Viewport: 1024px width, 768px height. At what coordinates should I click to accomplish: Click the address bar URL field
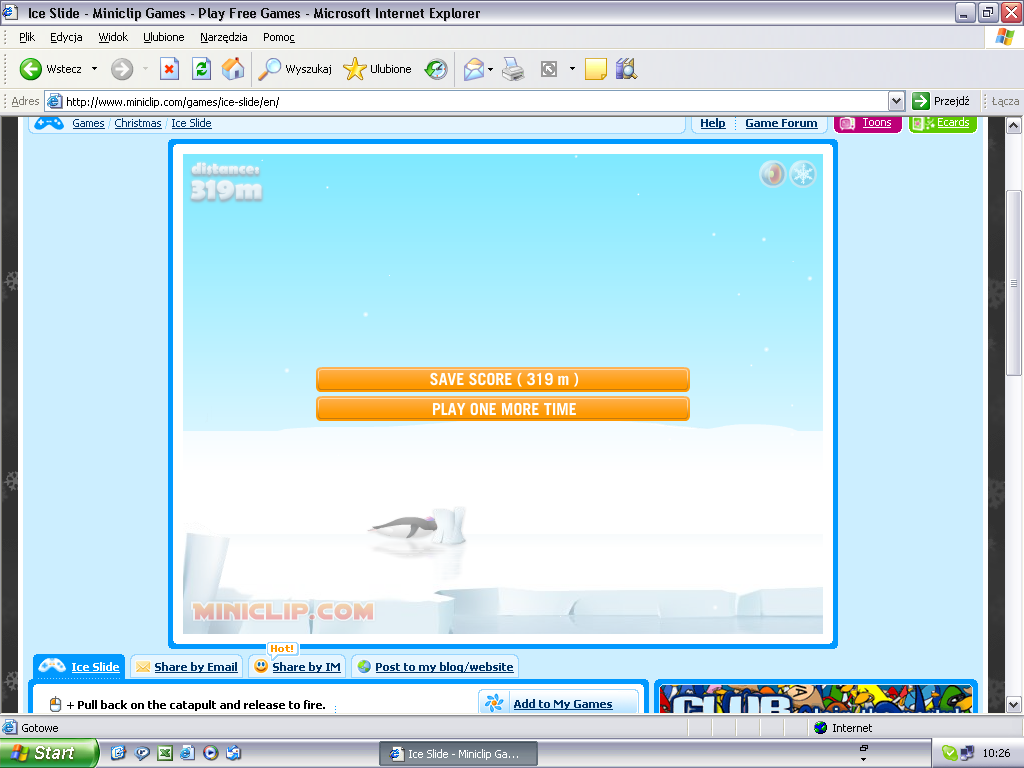[x=466, y=101]
